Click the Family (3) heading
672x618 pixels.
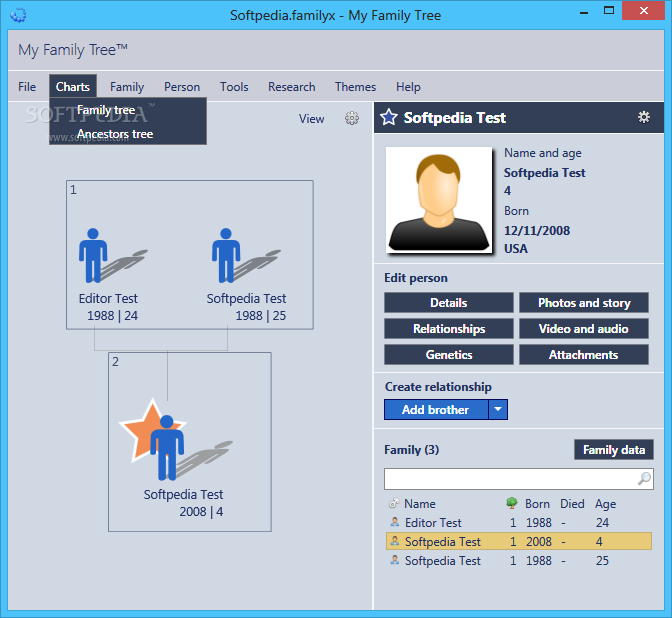[411, 450]
